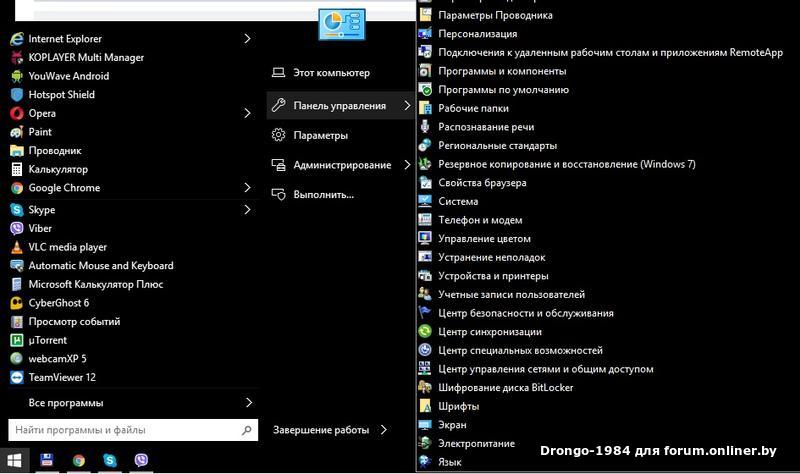Select Региональные стандарты
Image resolution: width=800 pixels, height=474 pixels.
pos(497,145)
